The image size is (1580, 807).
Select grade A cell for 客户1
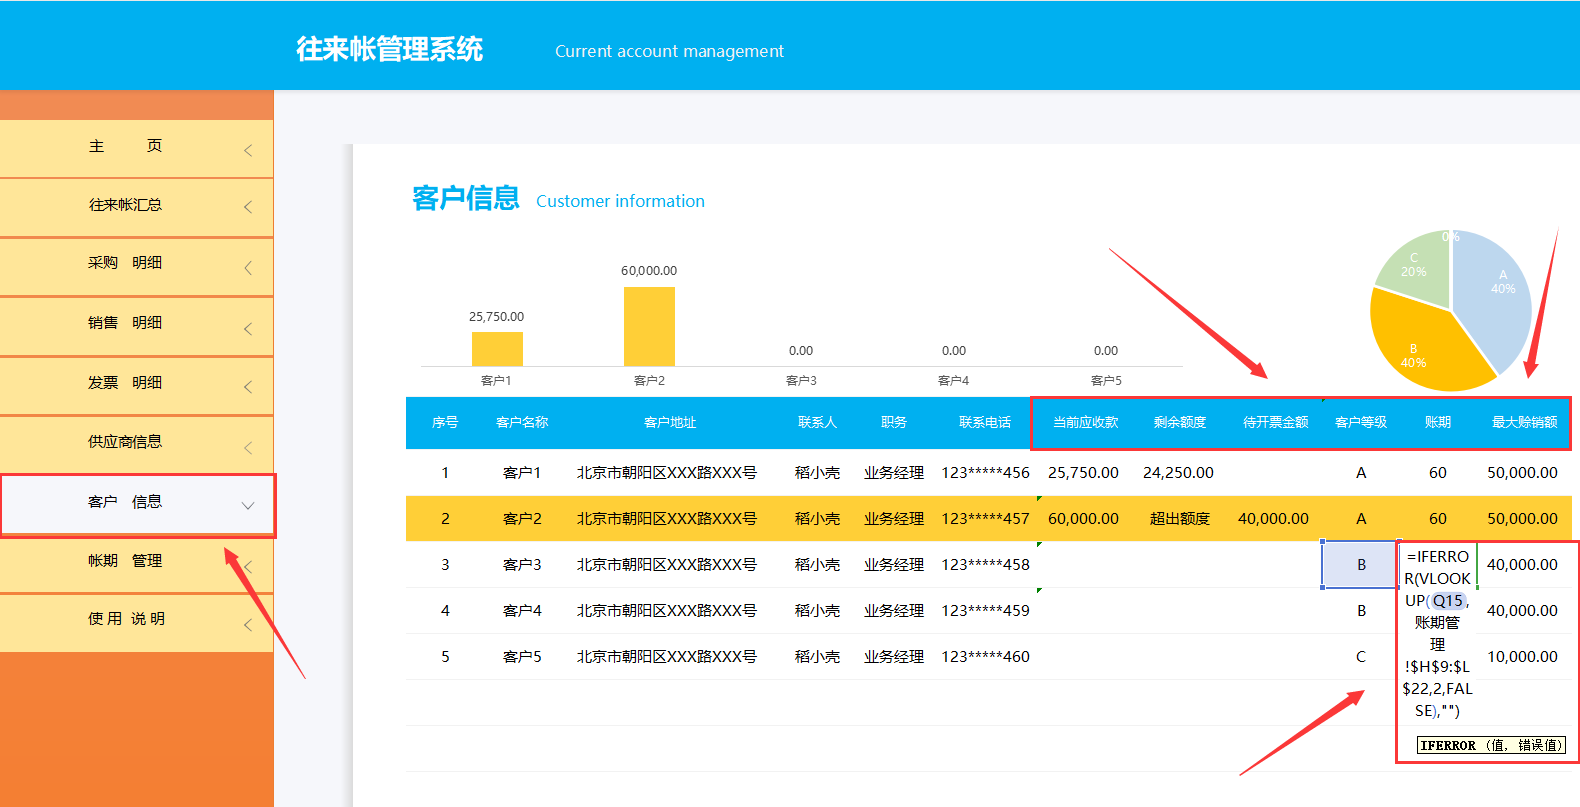(x=1361, y=472)
